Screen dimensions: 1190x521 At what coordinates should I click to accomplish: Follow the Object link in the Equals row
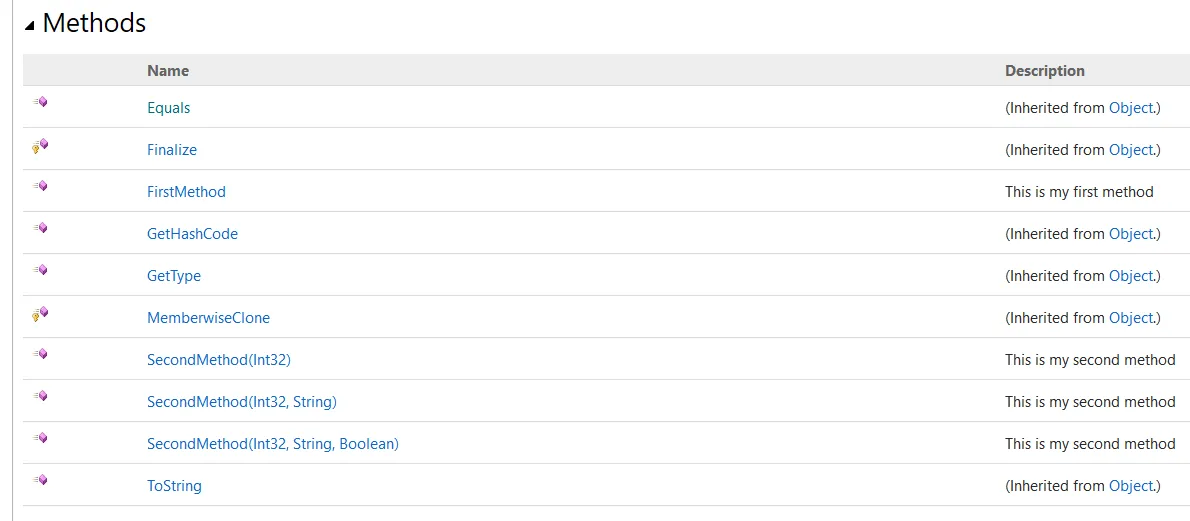(1130, 108)
